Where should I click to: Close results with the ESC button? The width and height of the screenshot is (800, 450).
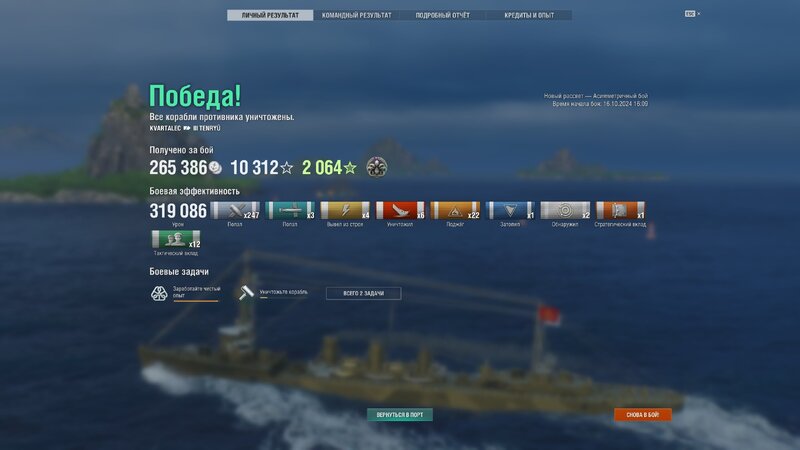tap(690, 14)
